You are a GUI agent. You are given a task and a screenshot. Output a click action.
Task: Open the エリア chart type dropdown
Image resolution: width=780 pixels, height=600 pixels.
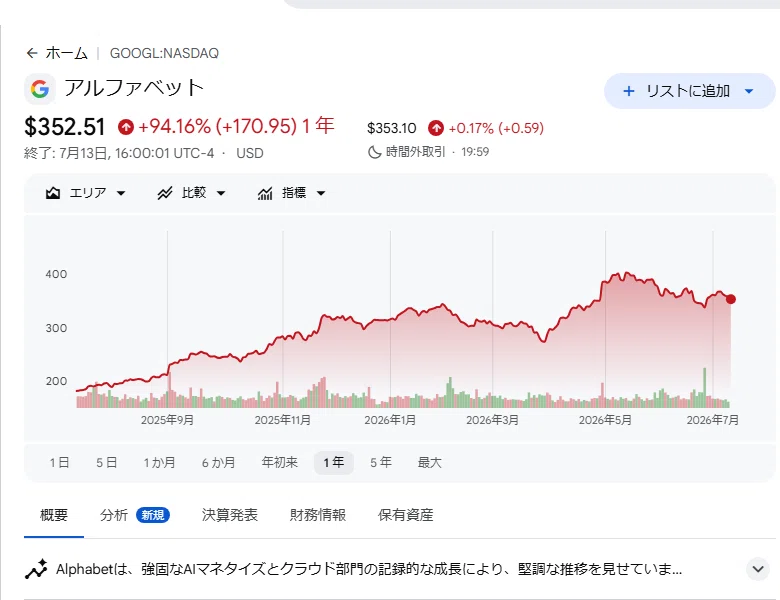(86, 193)
